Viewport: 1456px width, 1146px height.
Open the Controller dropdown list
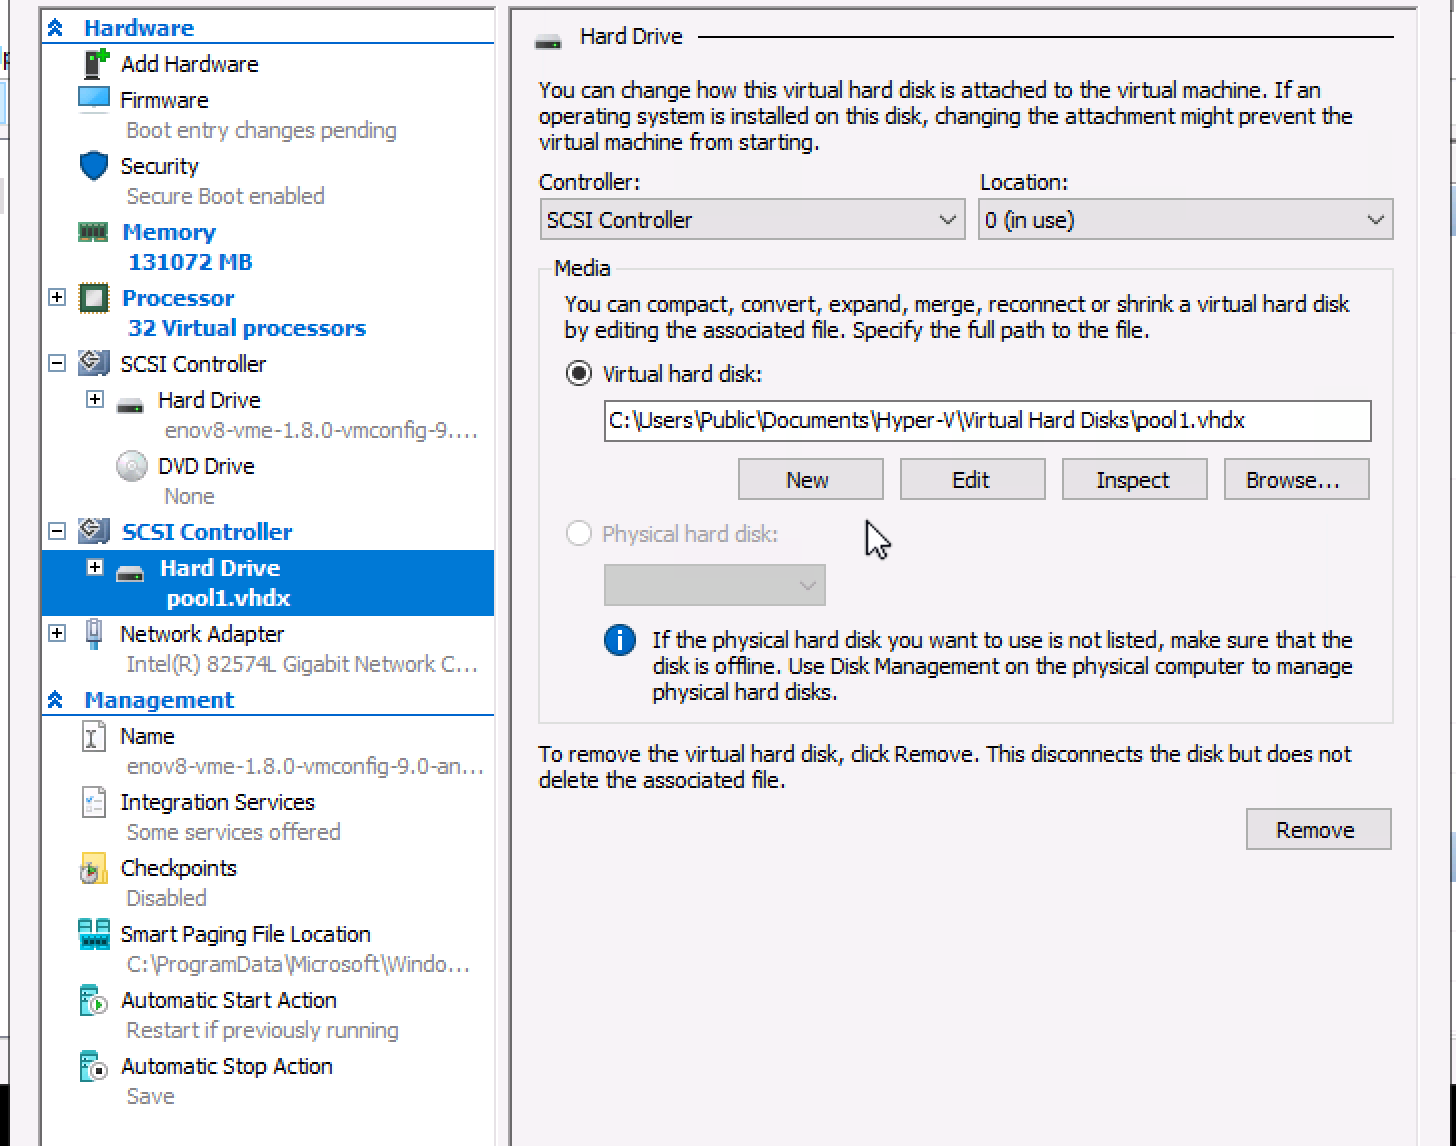point(752,220)
